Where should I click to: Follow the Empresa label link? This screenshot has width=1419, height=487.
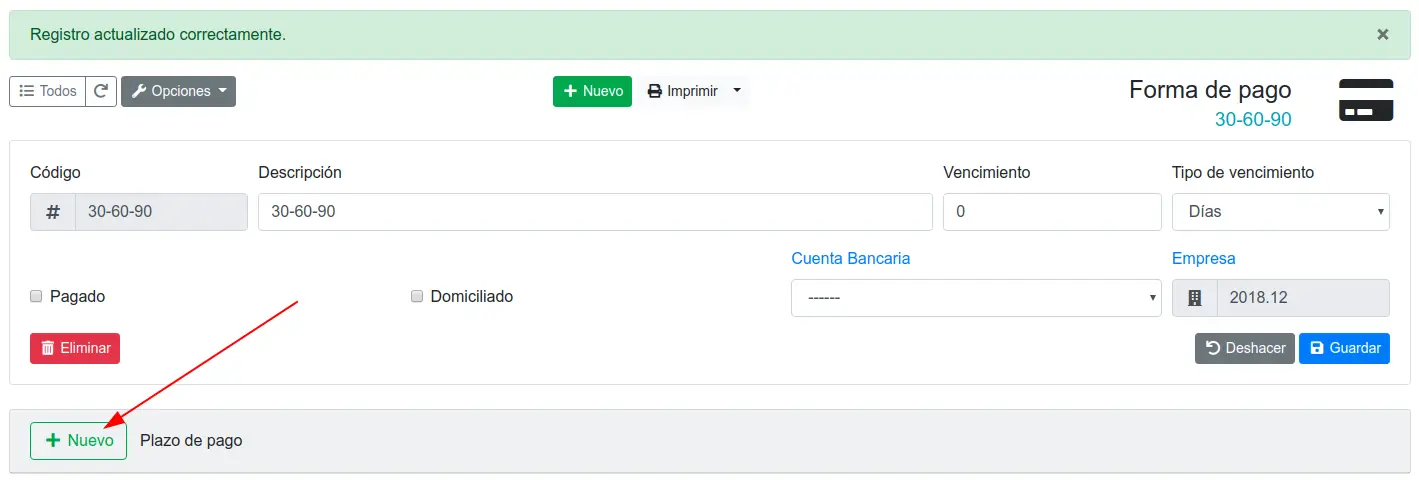(x=1204, y=258)
